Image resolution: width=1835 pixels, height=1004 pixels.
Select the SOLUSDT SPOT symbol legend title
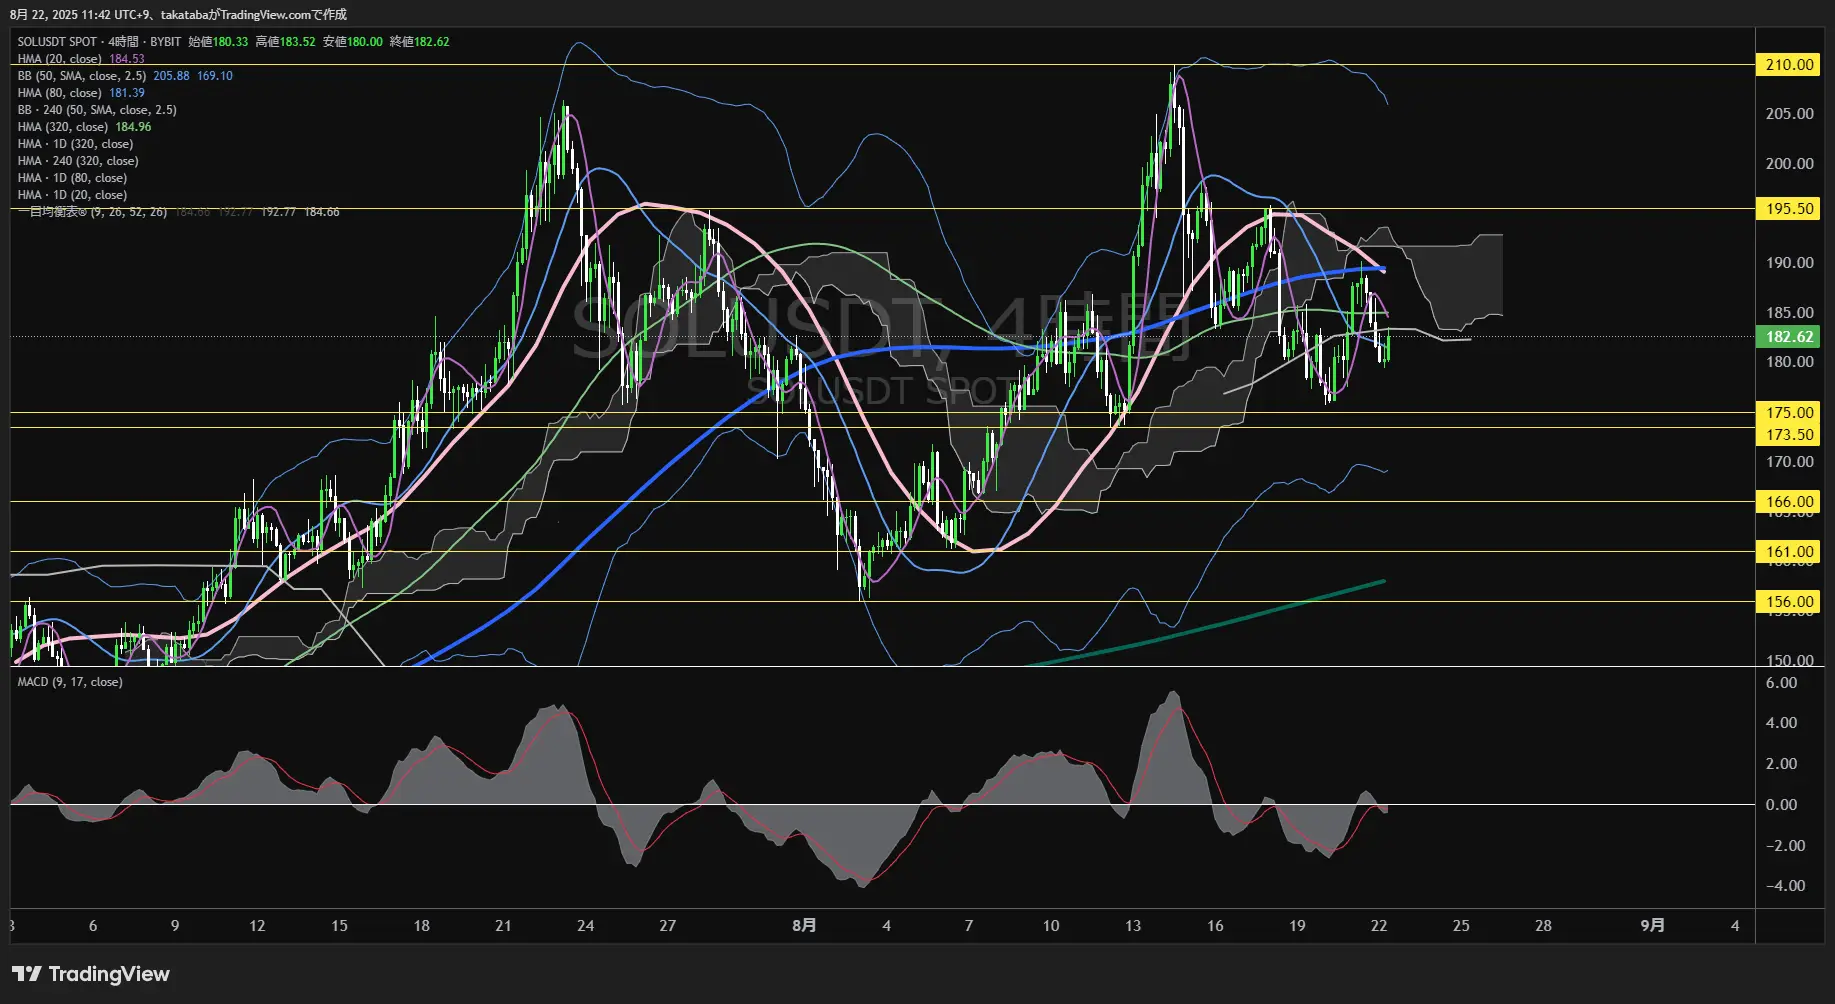point(99,42)
